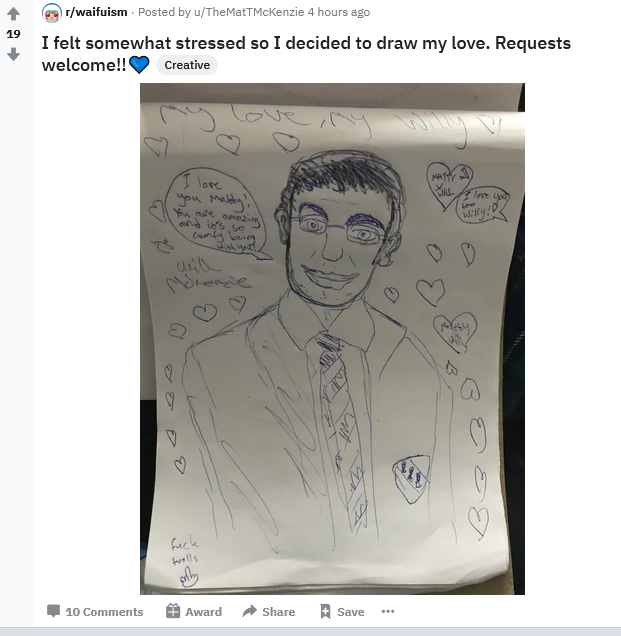Click the Award text button
Viewport: 621px width, 636px height.
pos(204,612)
